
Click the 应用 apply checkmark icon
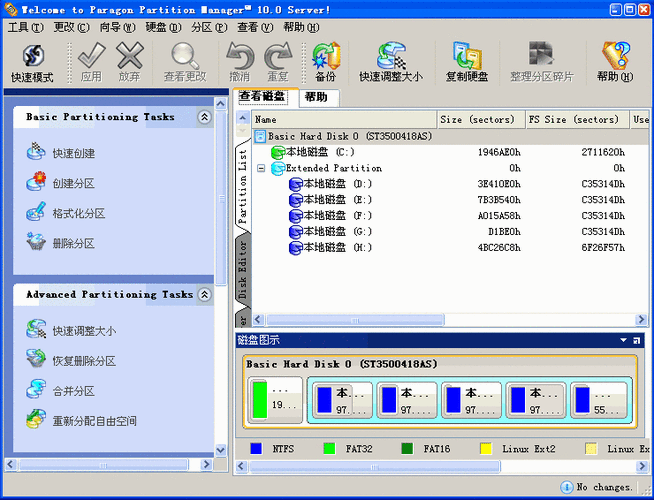91,63
